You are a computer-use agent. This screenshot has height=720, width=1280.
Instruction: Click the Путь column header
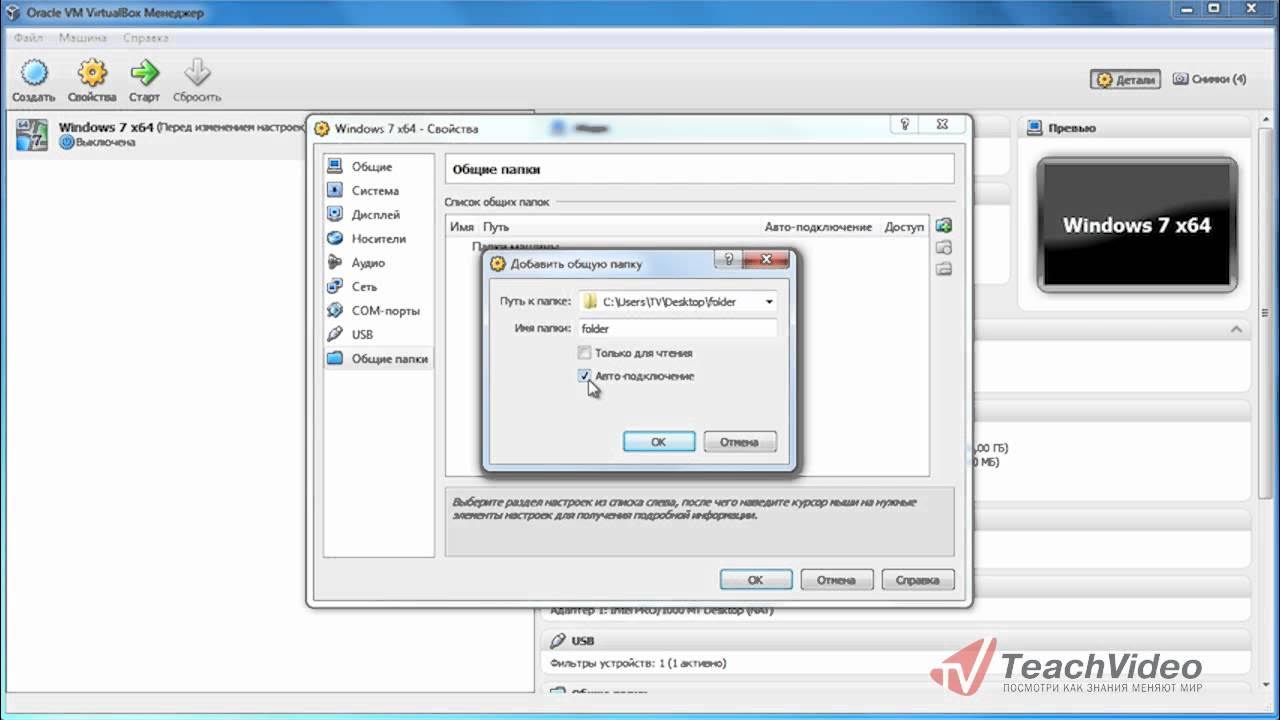click(x=496, y=227)
